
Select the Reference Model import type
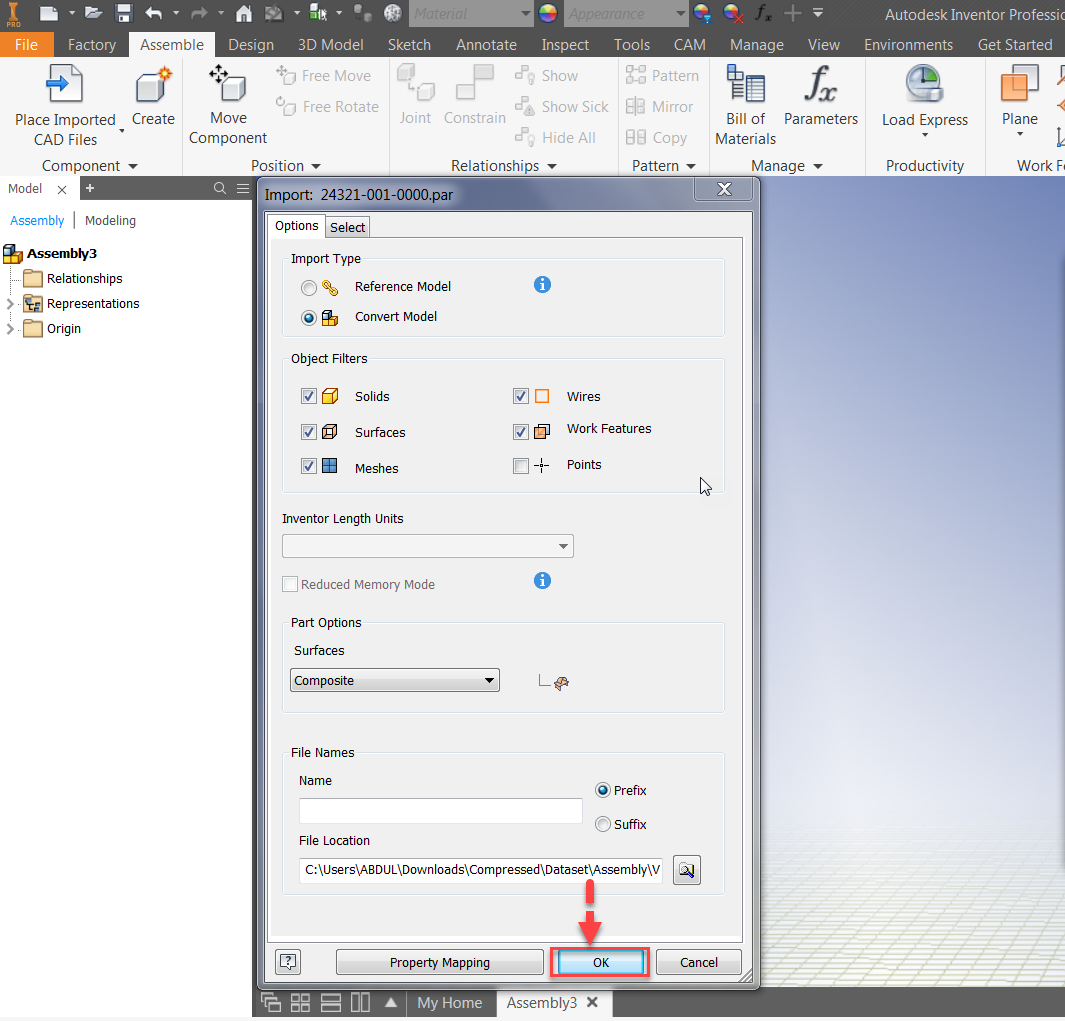[x=308, y=287]
